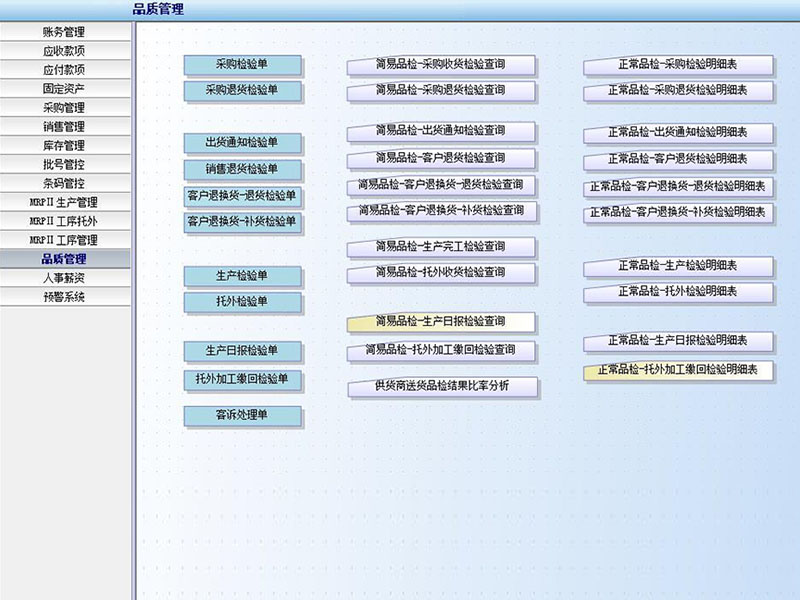800x600 pixels.
Task: Select 条码管控 in sidebar
Action: tap(65, 183)
